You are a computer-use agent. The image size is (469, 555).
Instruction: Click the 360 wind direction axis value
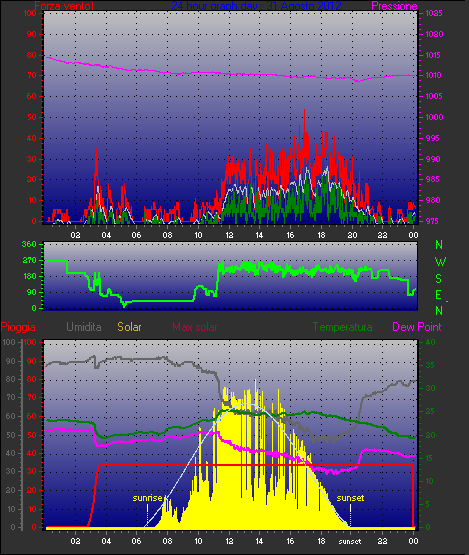tap(29, 244)
